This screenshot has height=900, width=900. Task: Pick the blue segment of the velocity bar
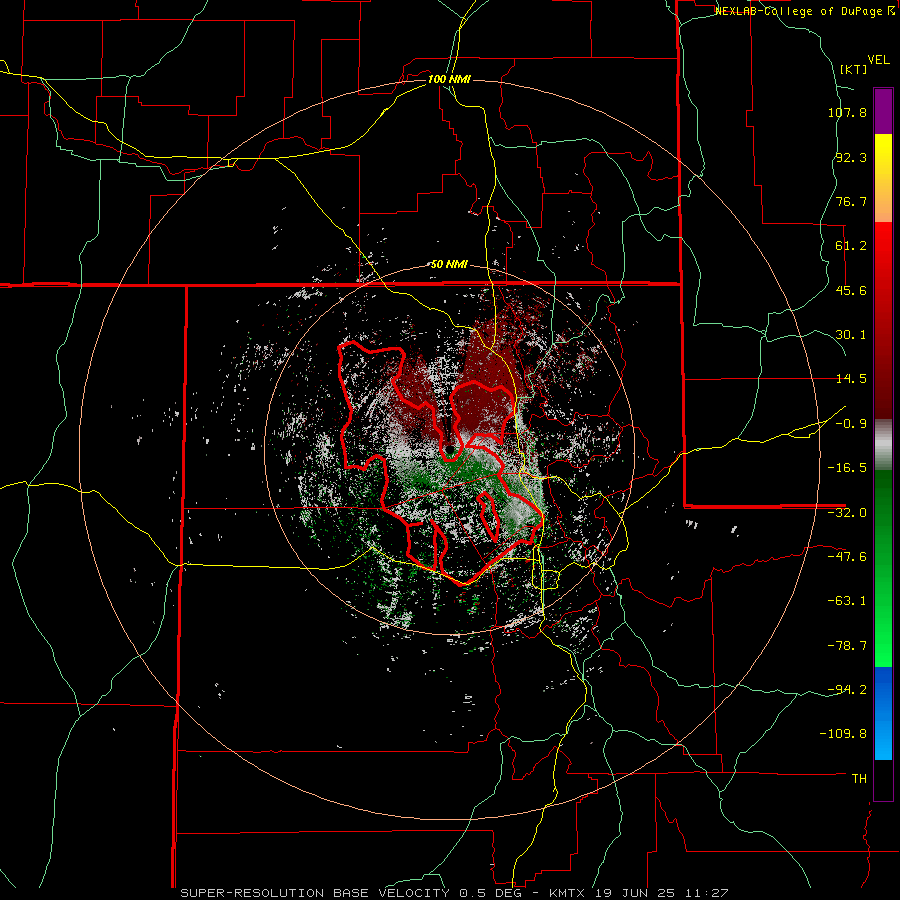point(883,713)
